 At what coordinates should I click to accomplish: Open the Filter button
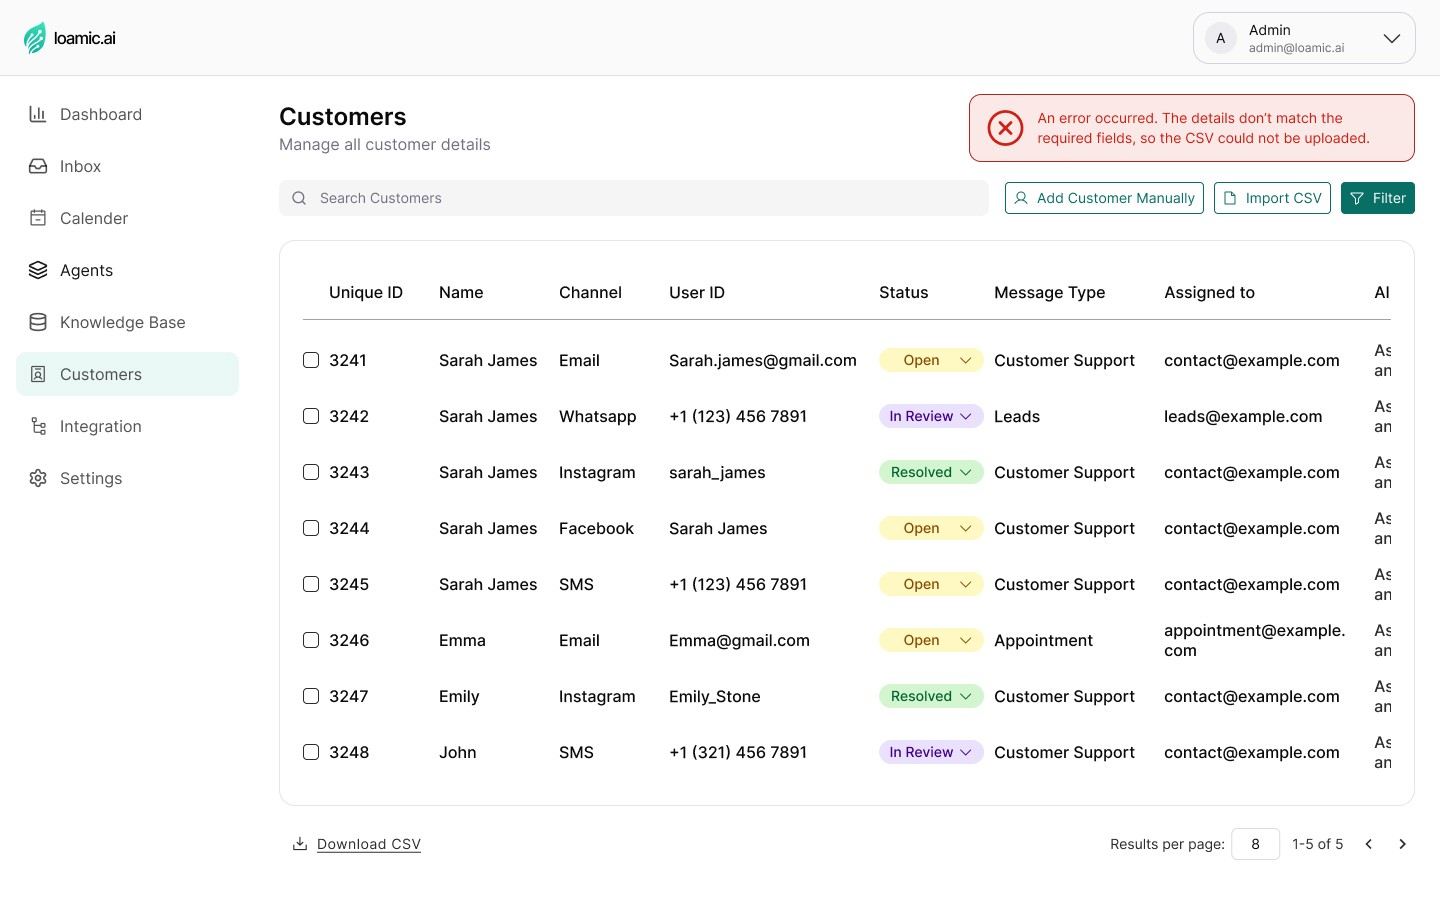coord(1378,198)
